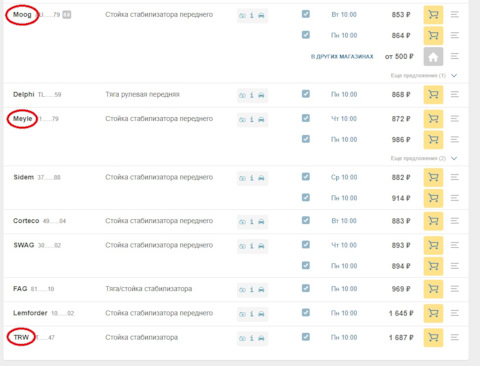Toggle checkbox for Moog 853 ₽ offer
Screen dimensions: 480x366
[x=306, y=14]
